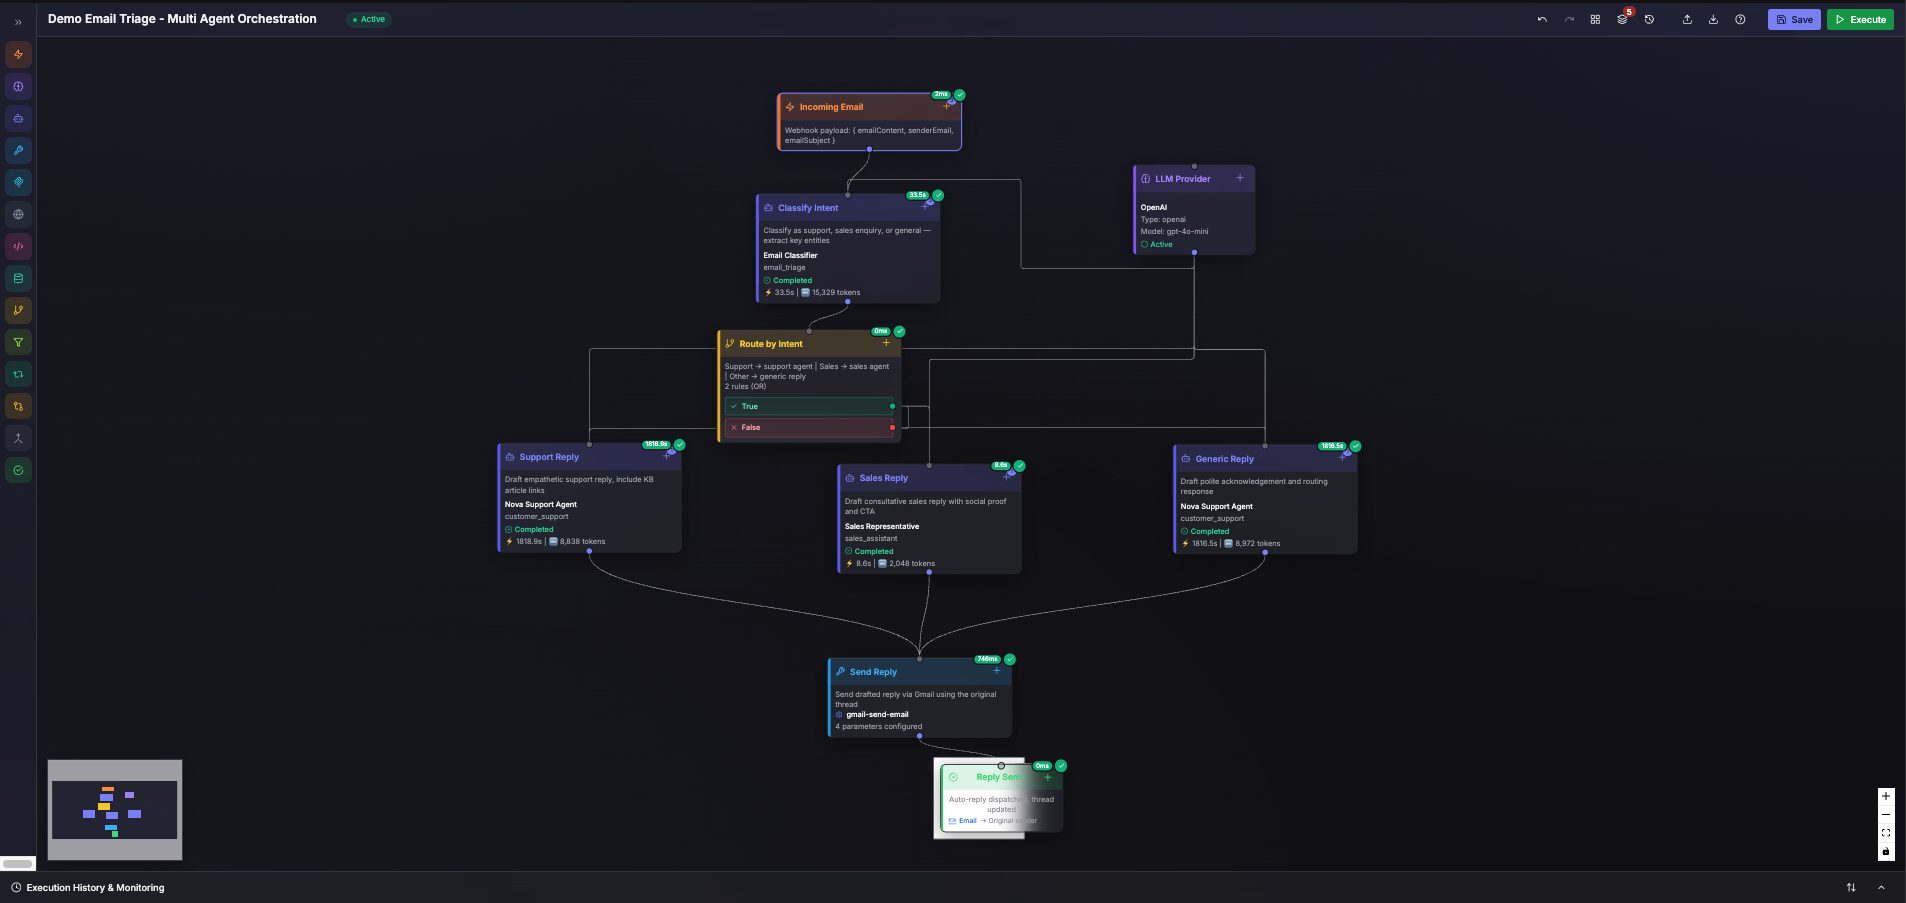Viewport: 1906px width, 903px height.
Task: Select the purple brain LLM node tool
Action: click(x=18, y=86)
